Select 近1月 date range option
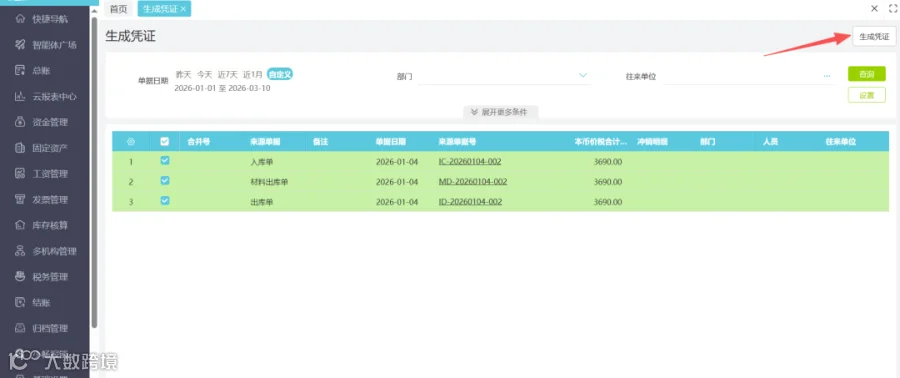This screenshot has width=900, height=378. tap(253, 75)
